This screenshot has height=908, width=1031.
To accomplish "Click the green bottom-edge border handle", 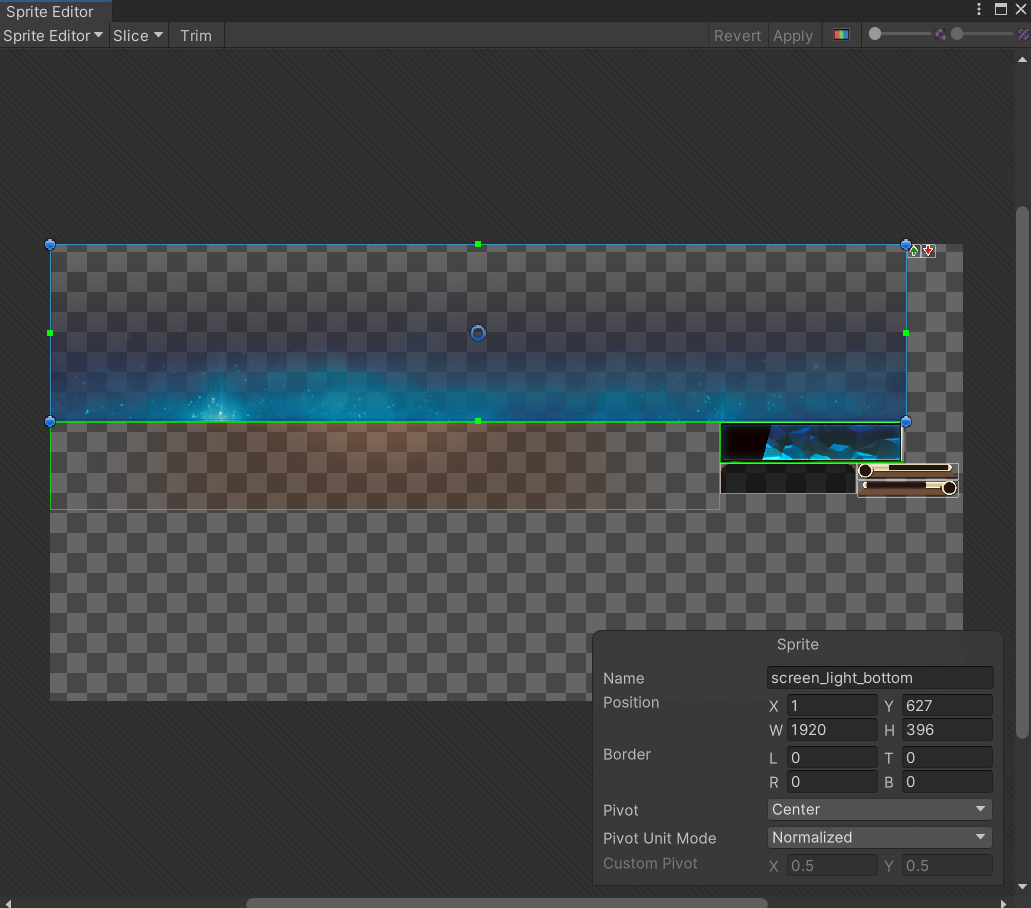I will [478, 421].
